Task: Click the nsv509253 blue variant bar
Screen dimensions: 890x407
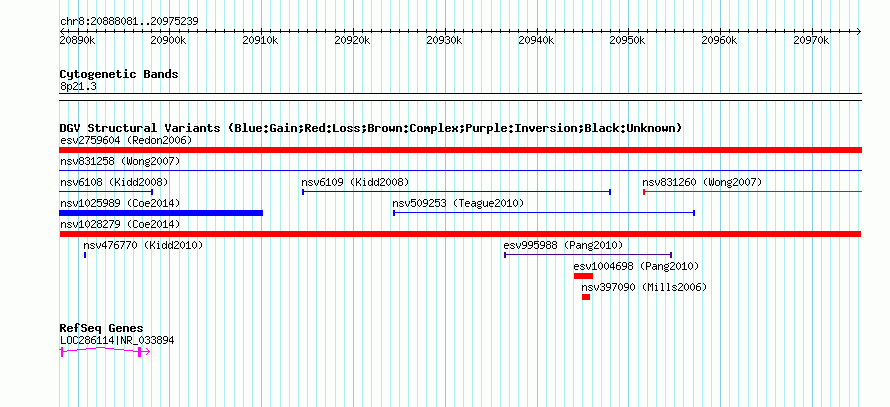Action: [x=544, y=213]
